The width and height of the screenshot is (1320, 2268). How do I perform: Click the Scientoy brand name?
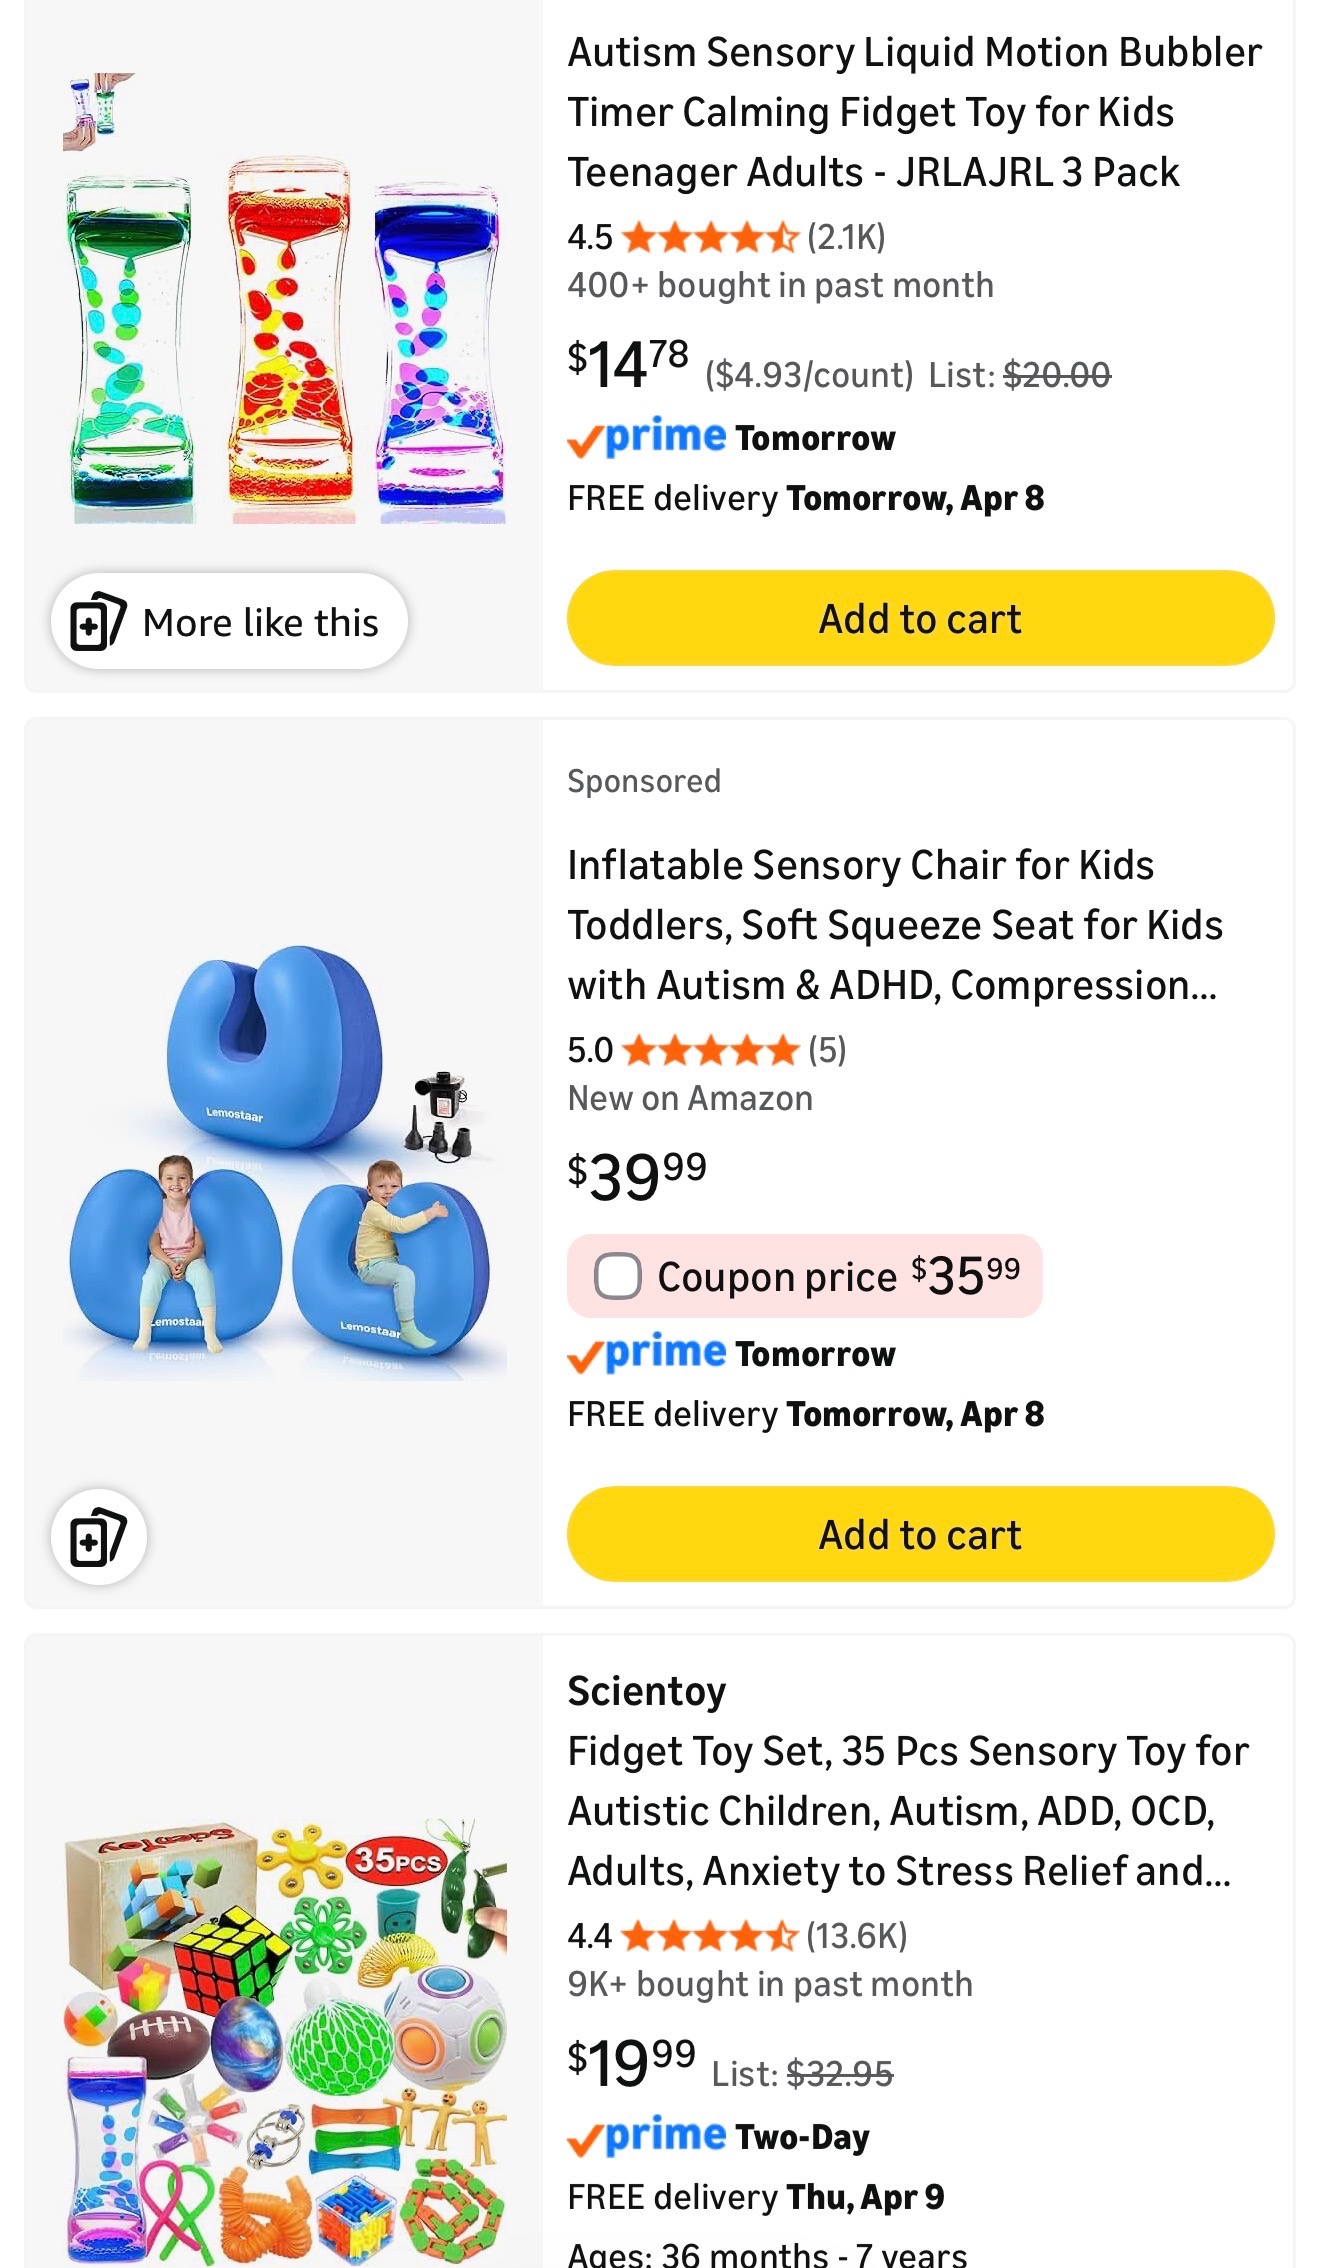(x=646, y=1692)
